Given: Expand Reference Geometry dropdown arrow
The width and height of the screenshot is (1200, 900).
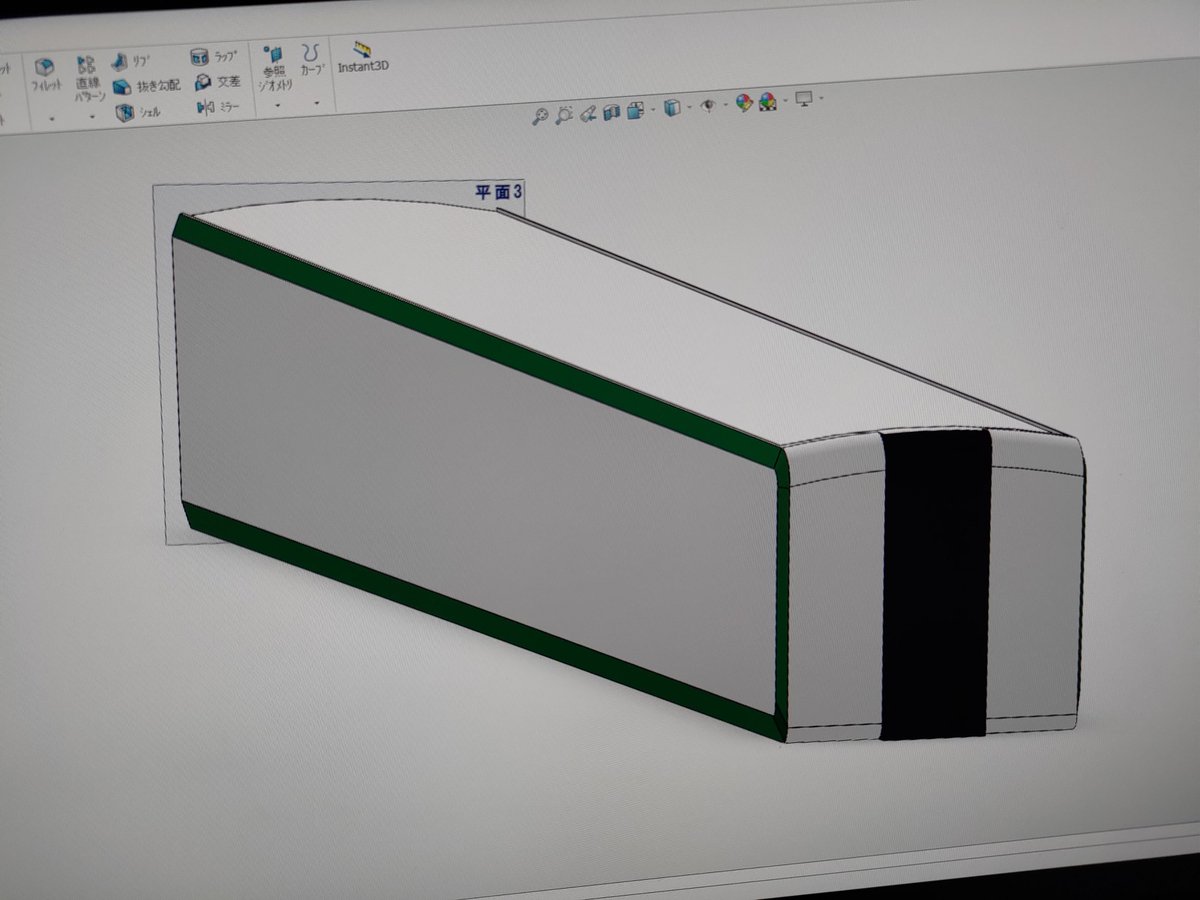Looking at the screenshot, I should (276, 103).
